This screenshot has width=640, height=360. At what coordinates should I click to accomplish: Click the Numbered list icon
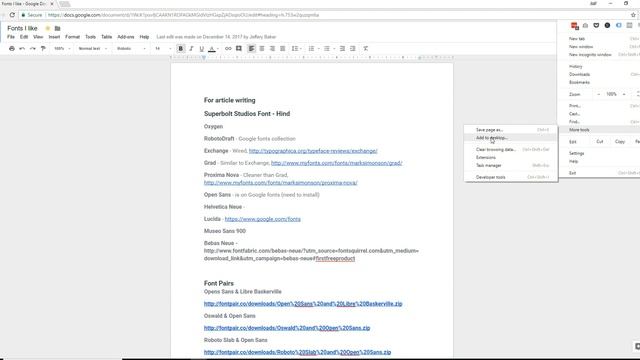click(311, 49)
